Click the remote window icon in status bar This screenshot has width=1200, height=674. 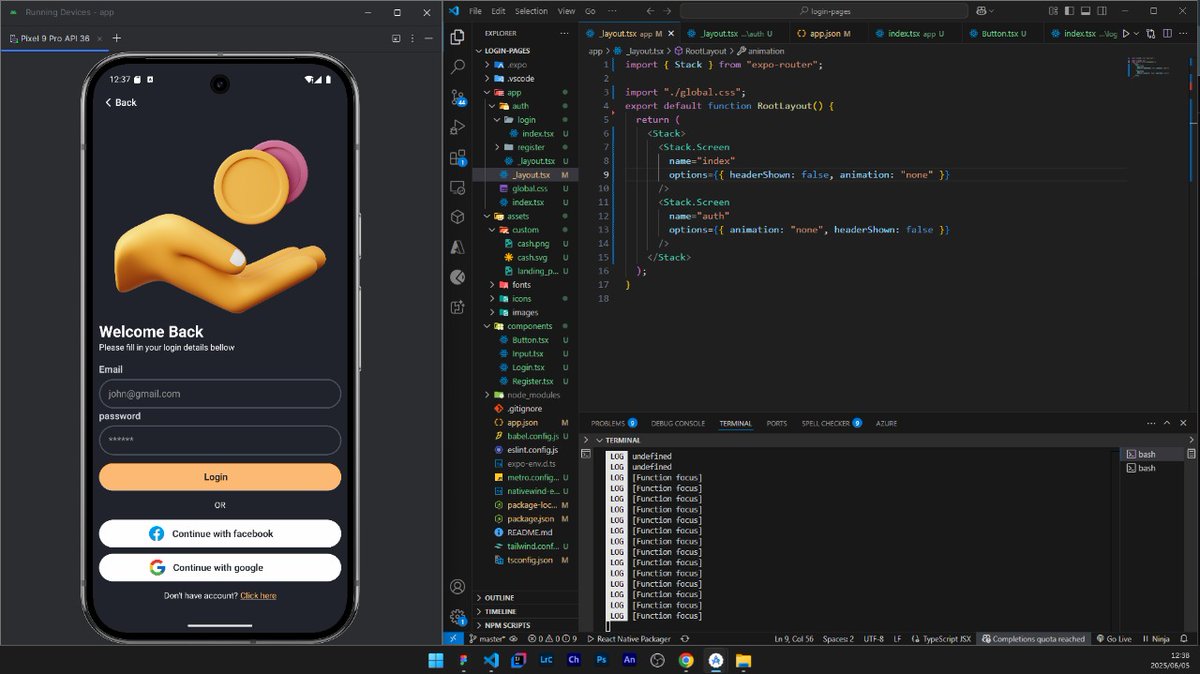point(453,638)
